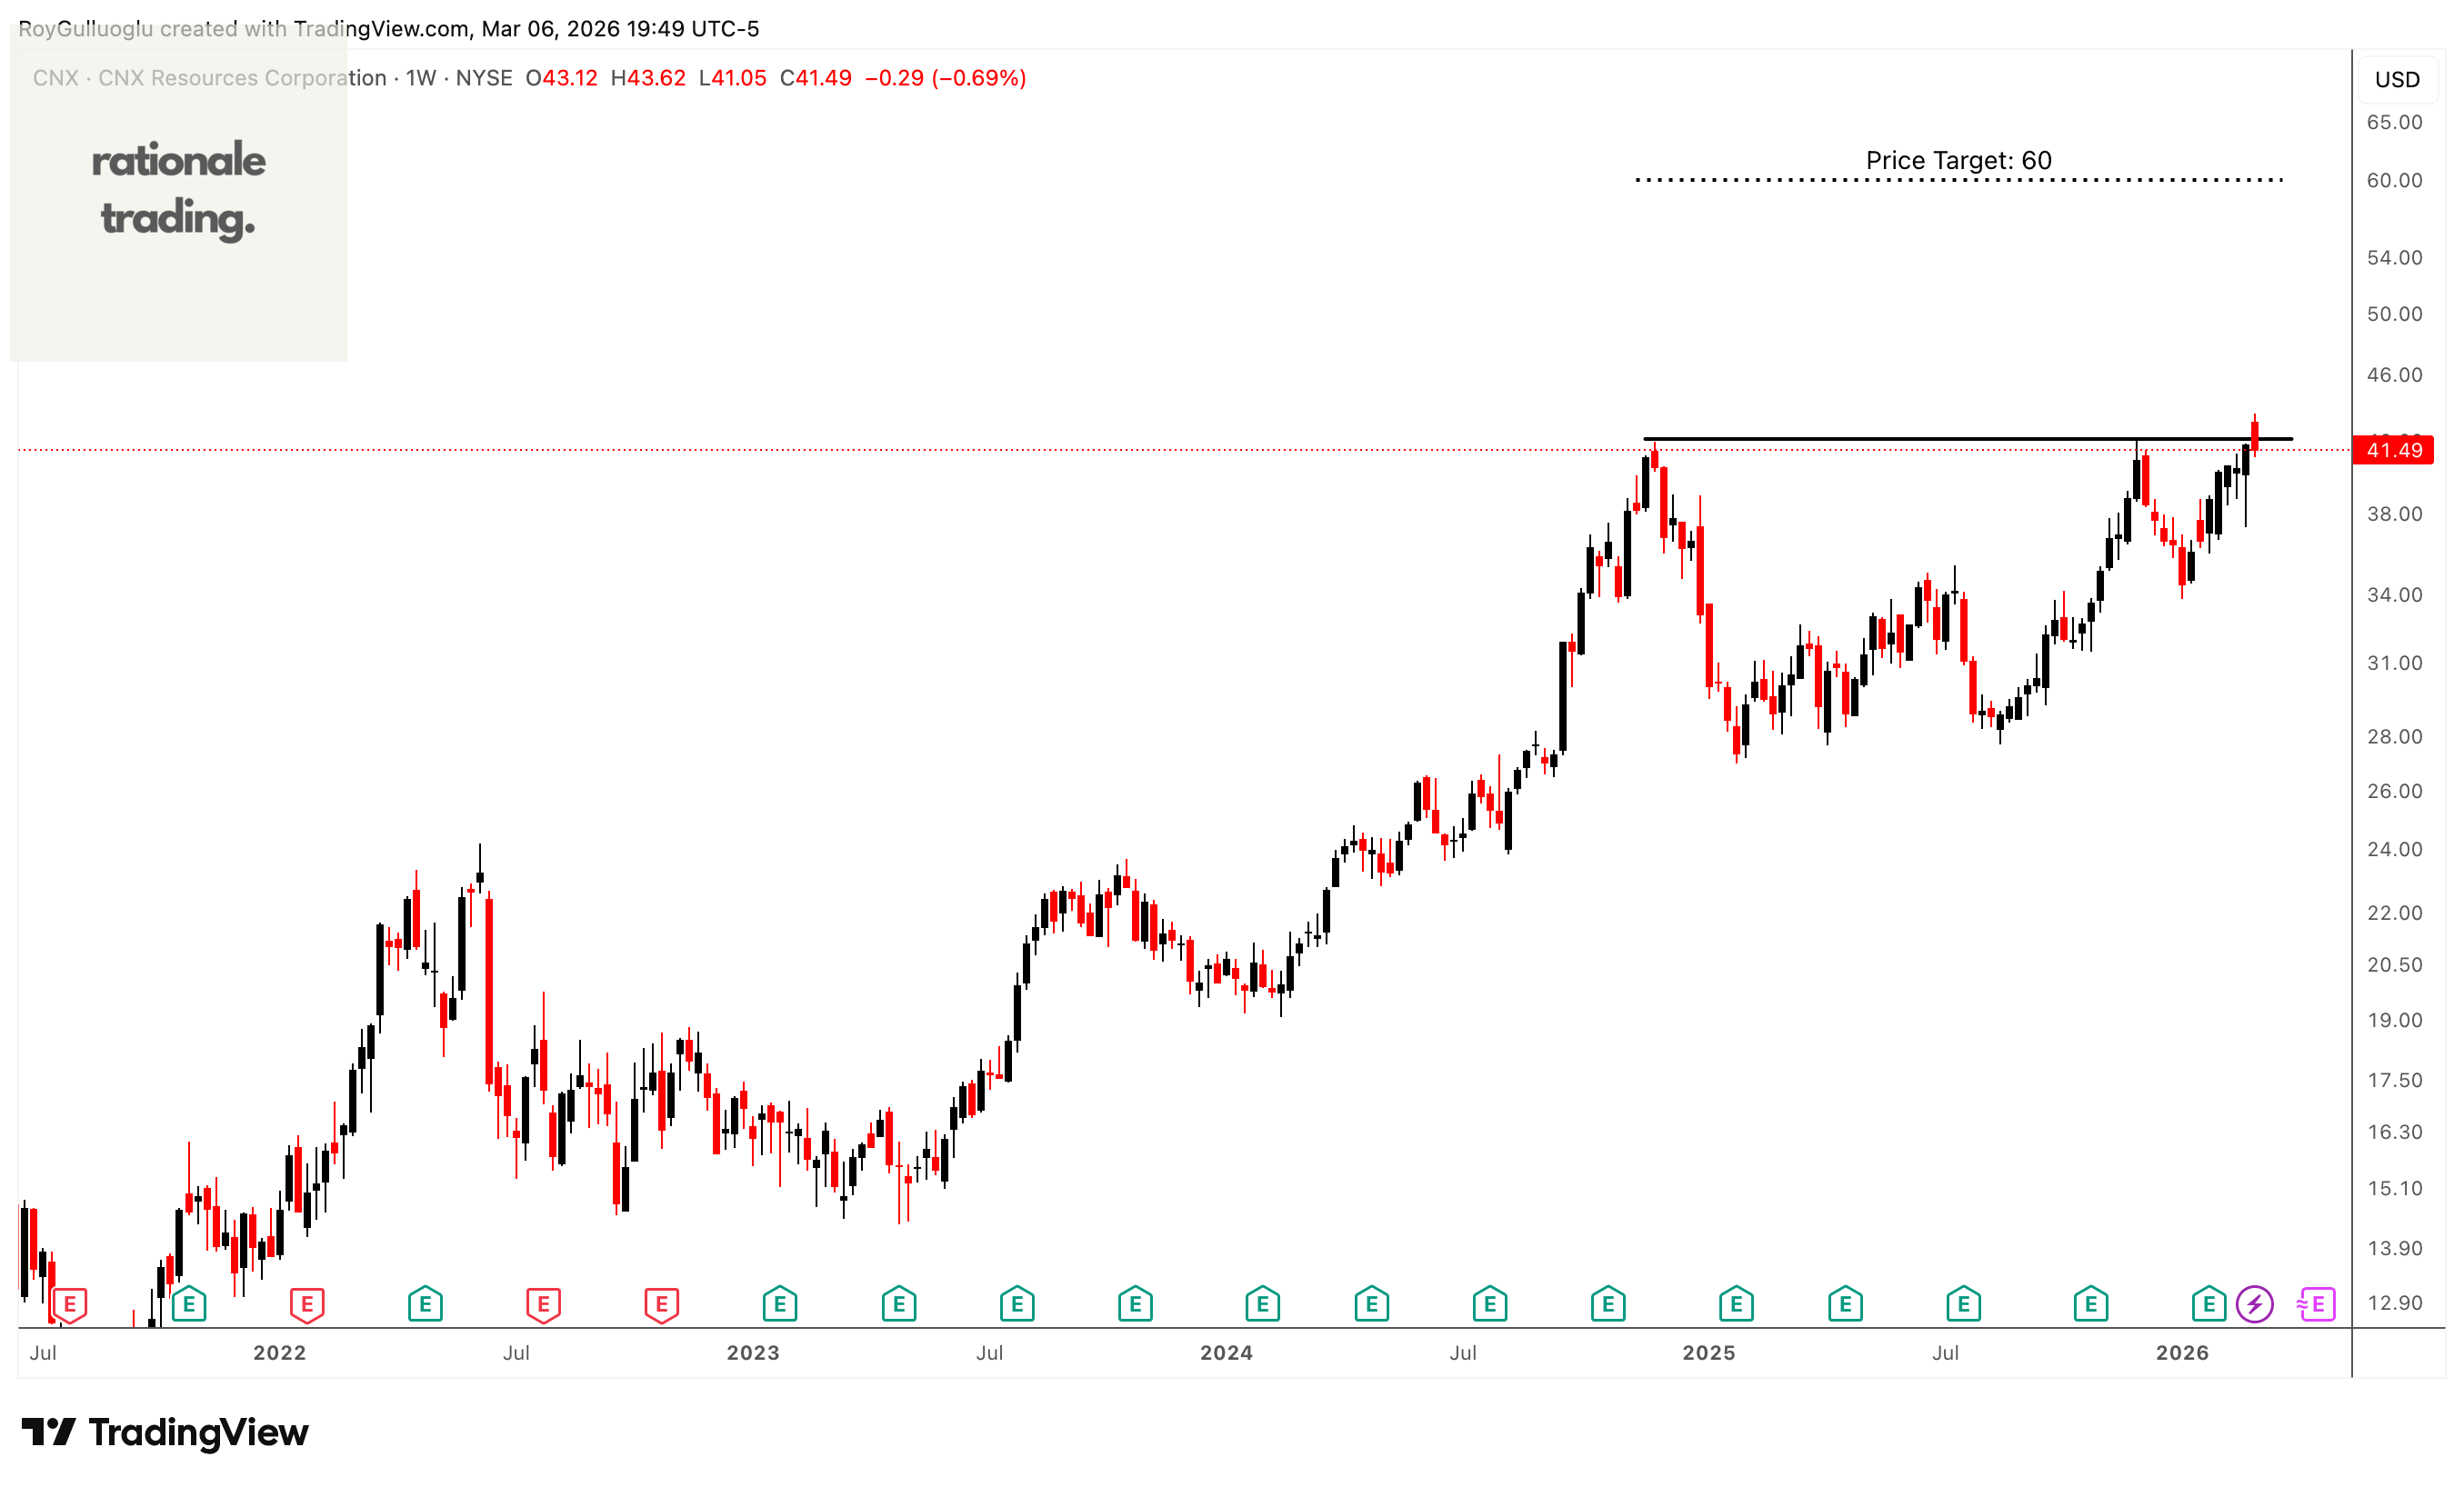Image resolution: width=2464 pixels, height=1487 pixels.
Task: Click the rationale trading watermark logo
Action: 178,190
